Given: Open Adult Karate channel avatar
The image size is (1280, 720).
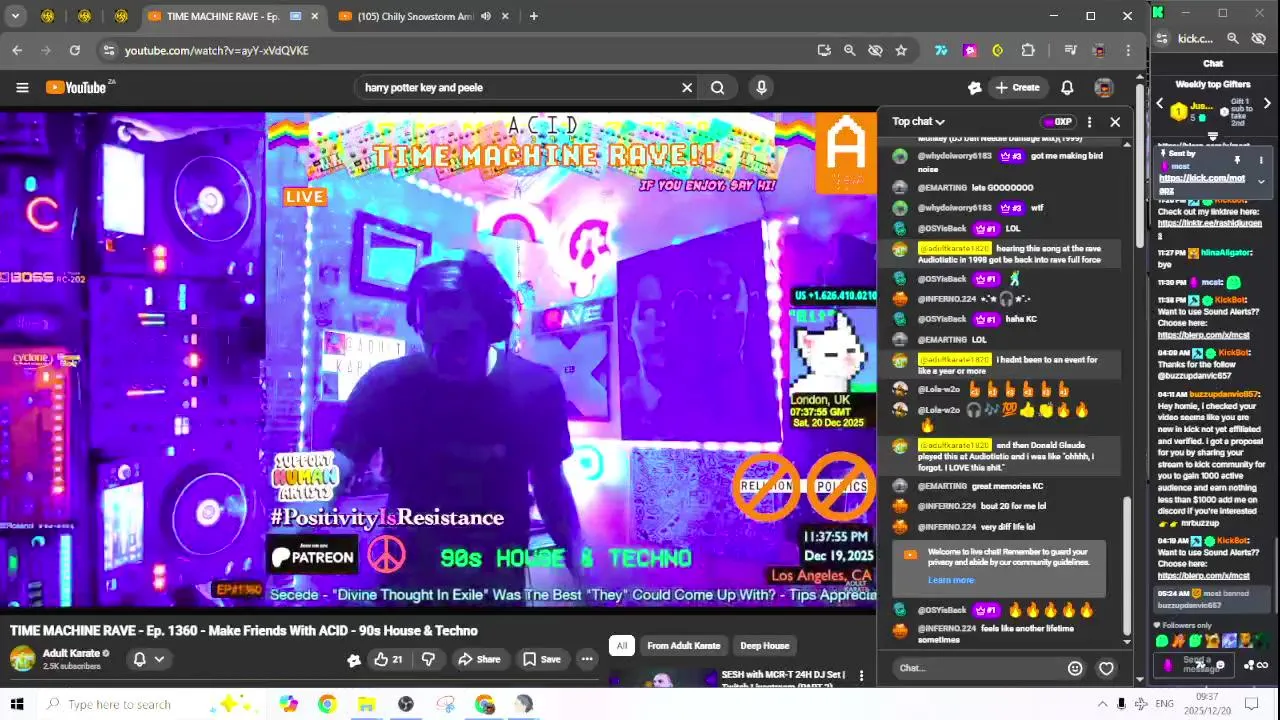Looking at the screenshot, I should point(22,659).
